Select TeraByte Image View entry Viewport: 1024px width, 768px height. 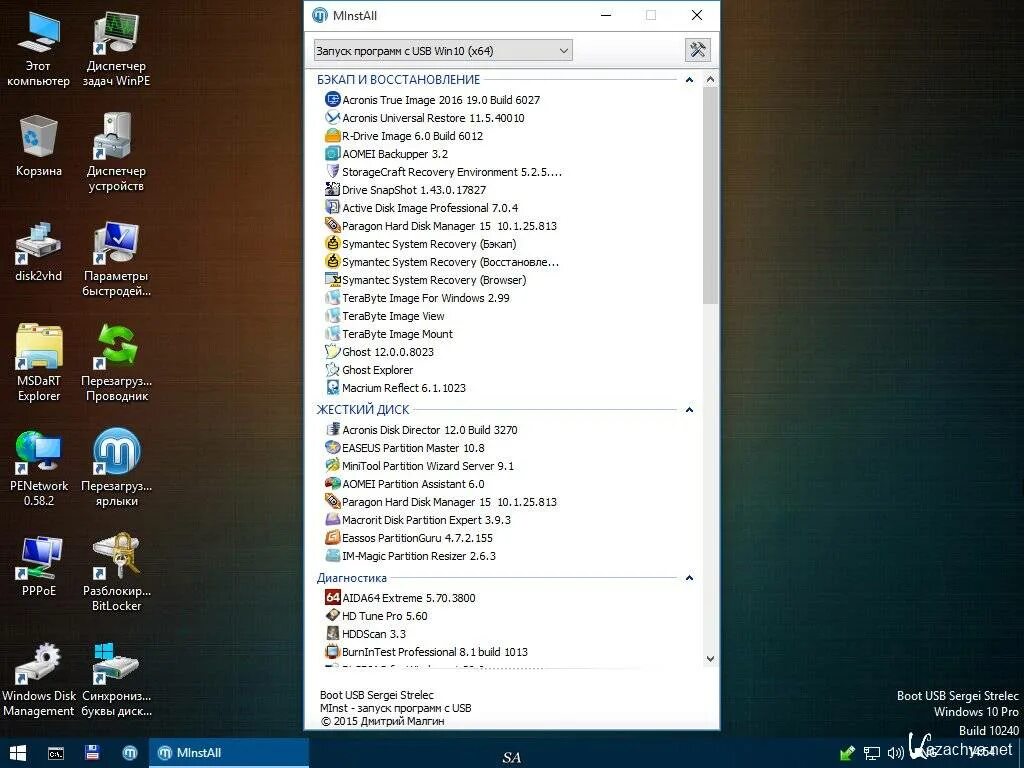pos(385,316)
